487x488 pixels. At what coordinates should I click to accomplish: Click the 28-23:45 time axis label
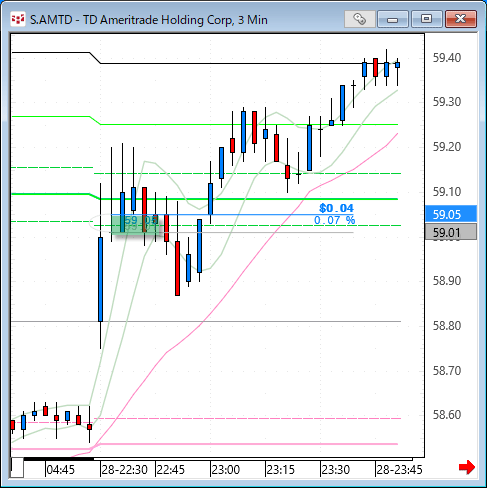[399, 470]
